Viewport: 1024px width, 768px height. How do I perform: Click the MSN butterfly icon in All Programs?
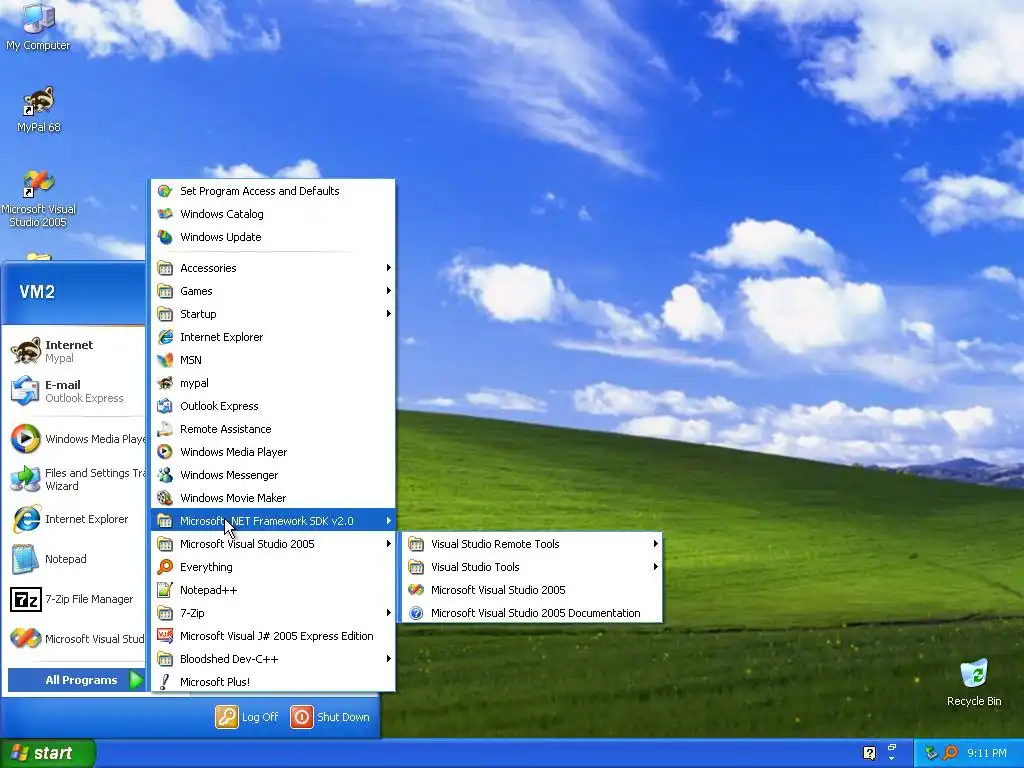coord(165,360)
